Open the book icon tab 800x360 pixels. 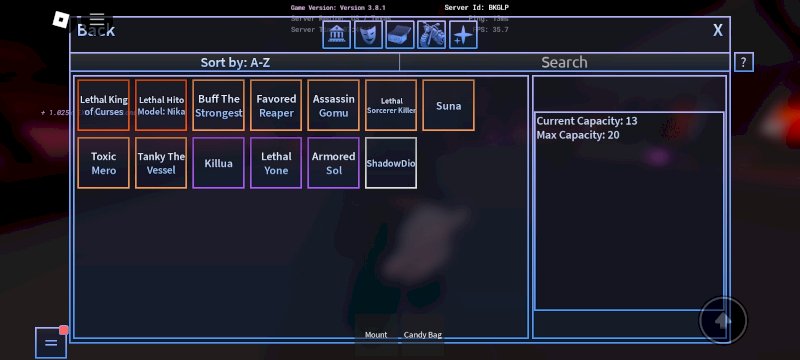tap(400, 35)
